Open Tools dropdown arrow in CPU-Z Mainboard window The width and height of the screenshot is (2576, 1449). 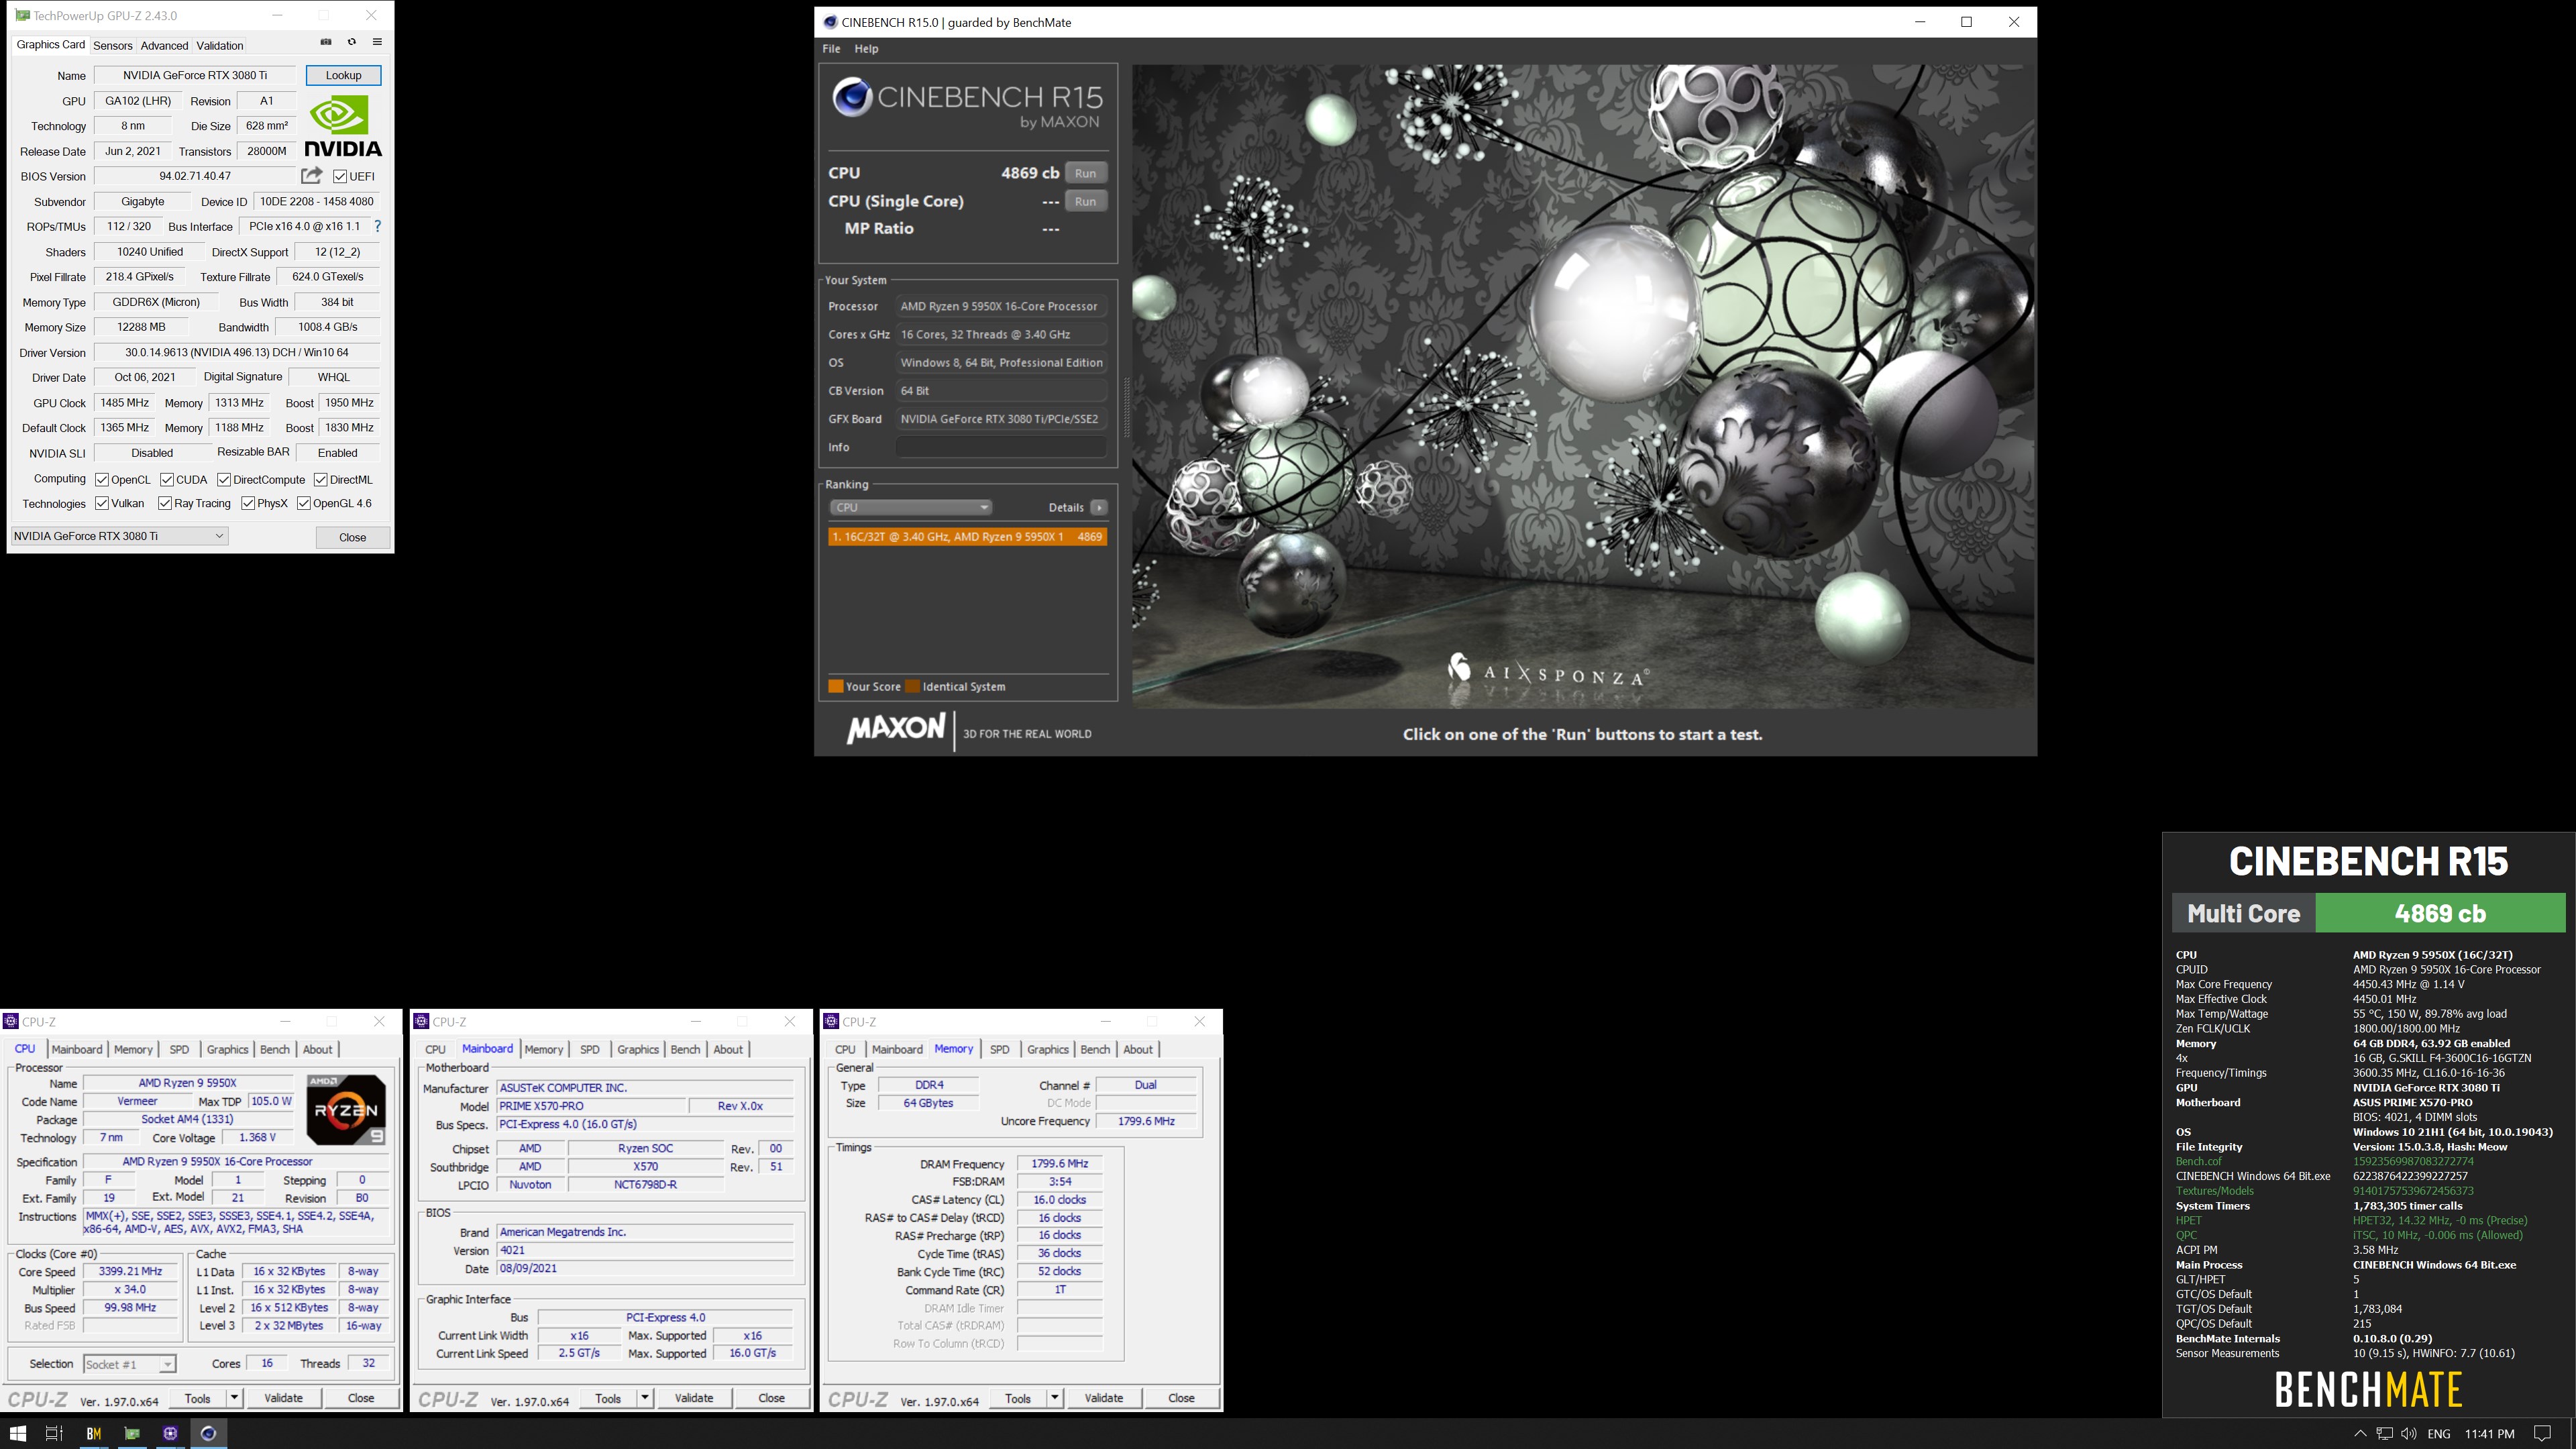click(645, 1398)
